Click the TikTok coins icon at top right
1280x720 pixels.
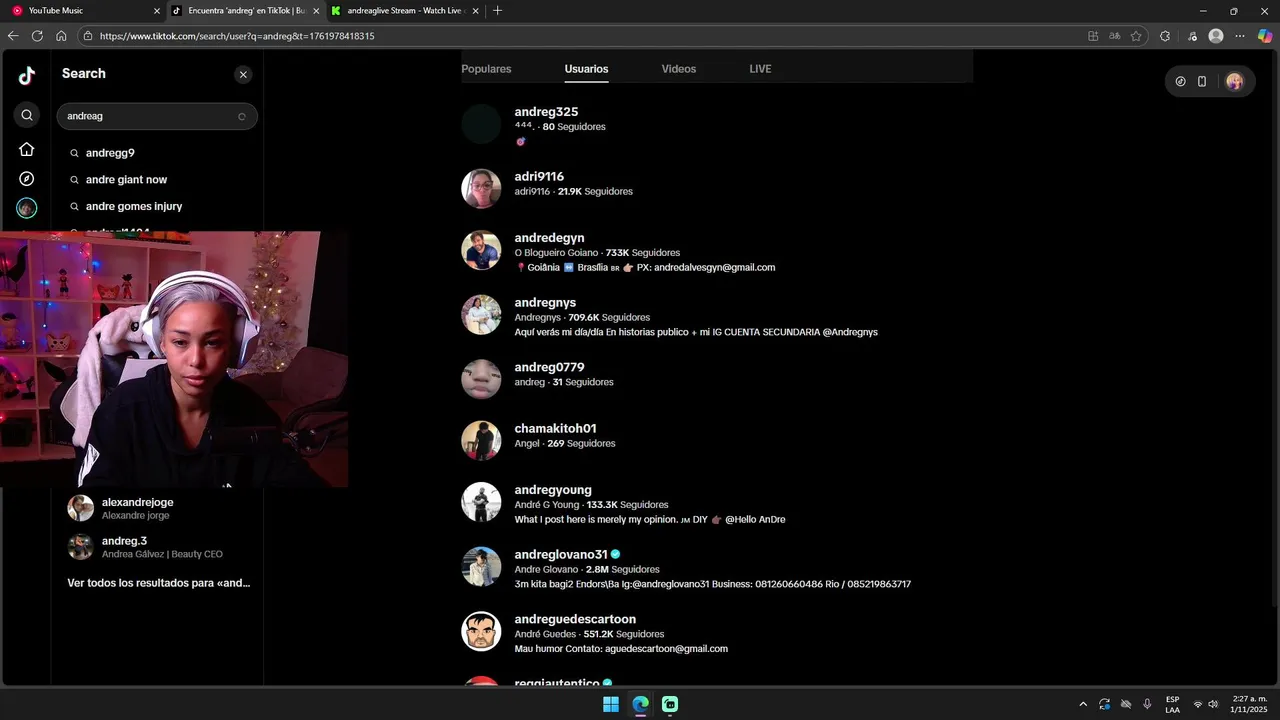[x=1180, y=82]
